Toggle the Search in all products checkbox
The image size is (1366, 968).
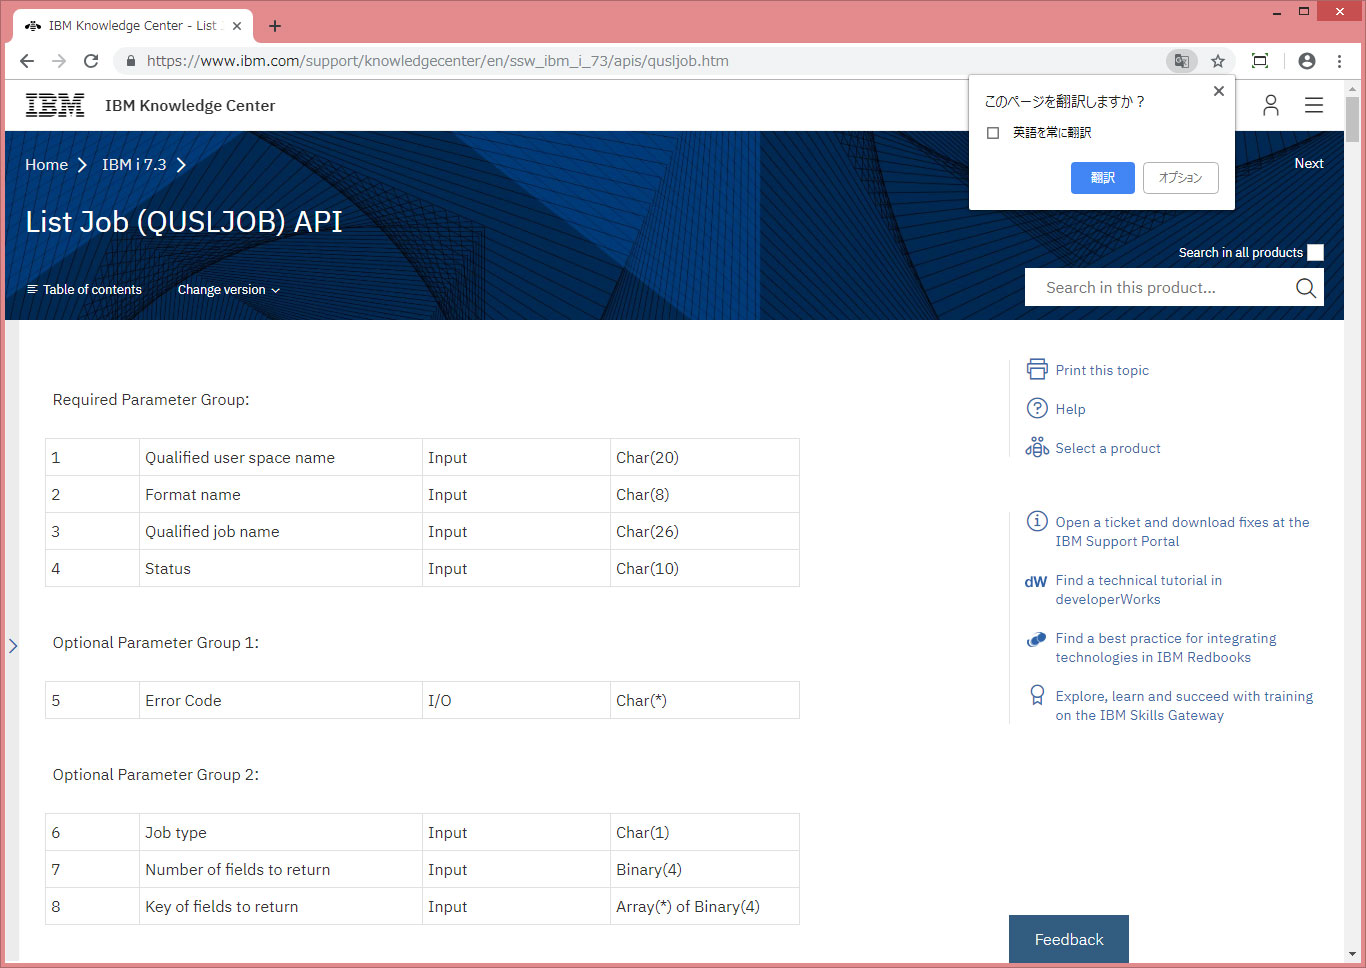[x=1315, y=253]
